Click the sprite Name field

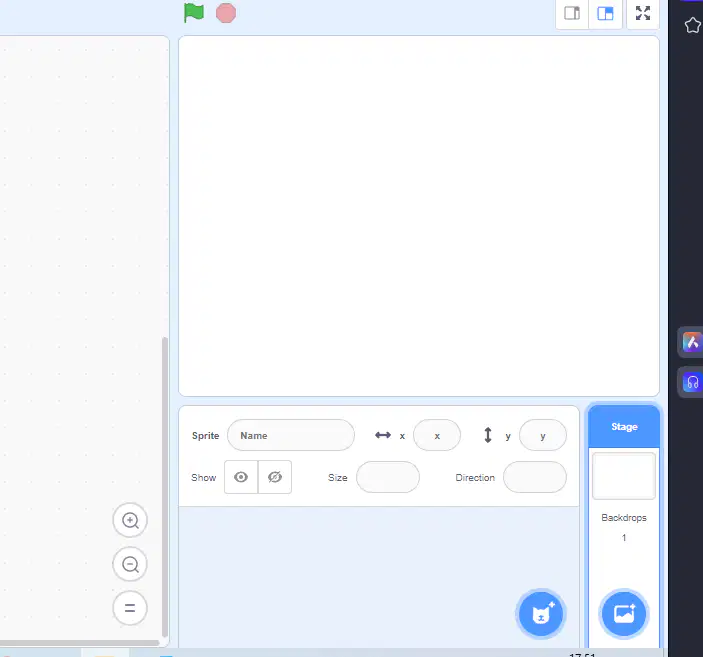click(291, 435)
